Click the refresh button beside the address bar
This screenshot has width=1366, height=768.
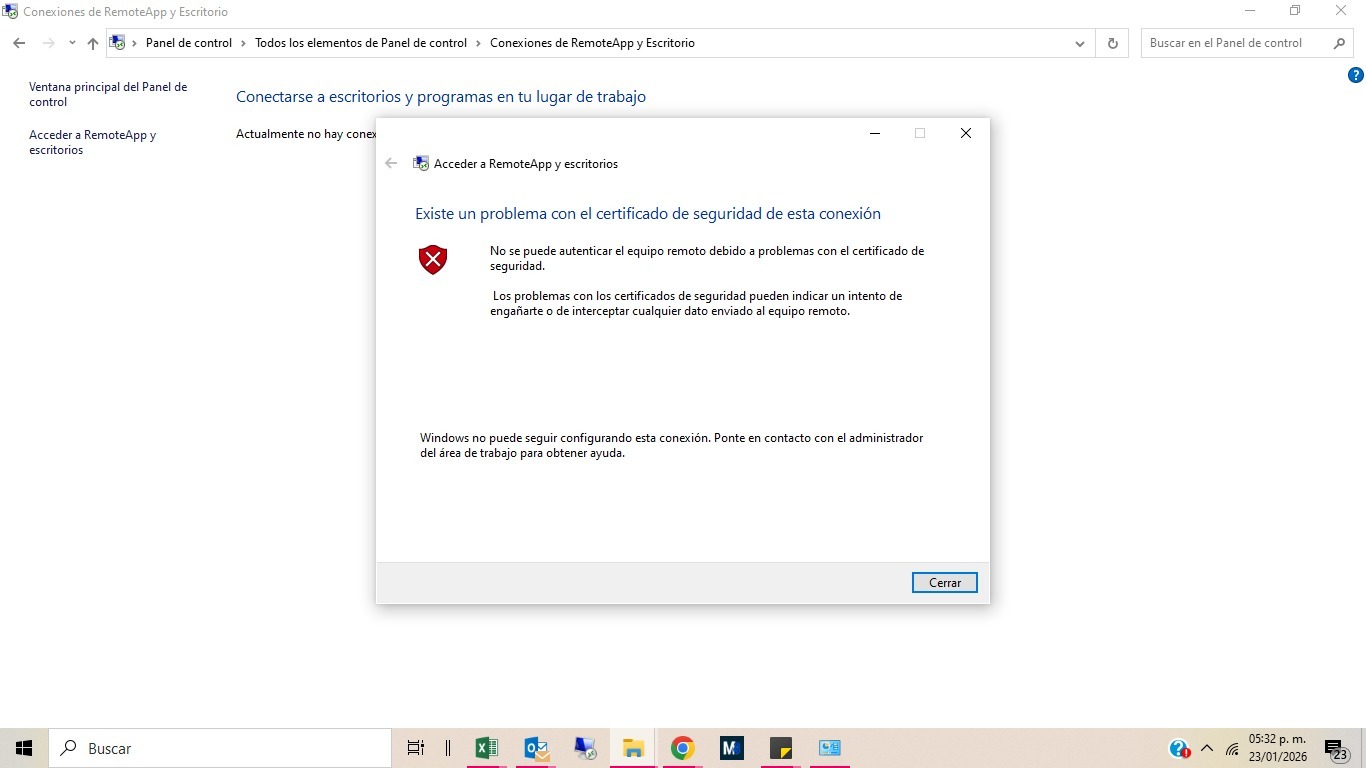(1112, 43)
